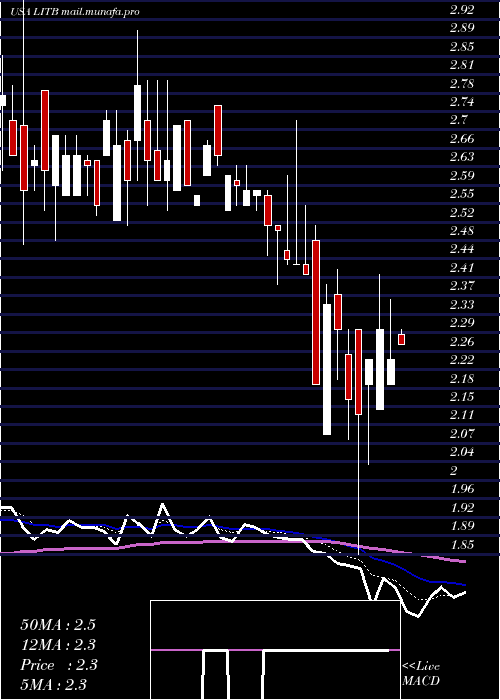Click the 2.41 price axis label
Viewport: 500px width, 700px height.
pos(462,267)
